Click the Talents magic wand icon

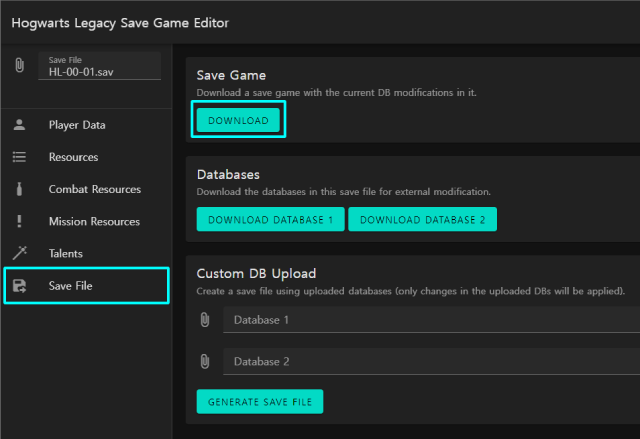[x=19, y=253]
